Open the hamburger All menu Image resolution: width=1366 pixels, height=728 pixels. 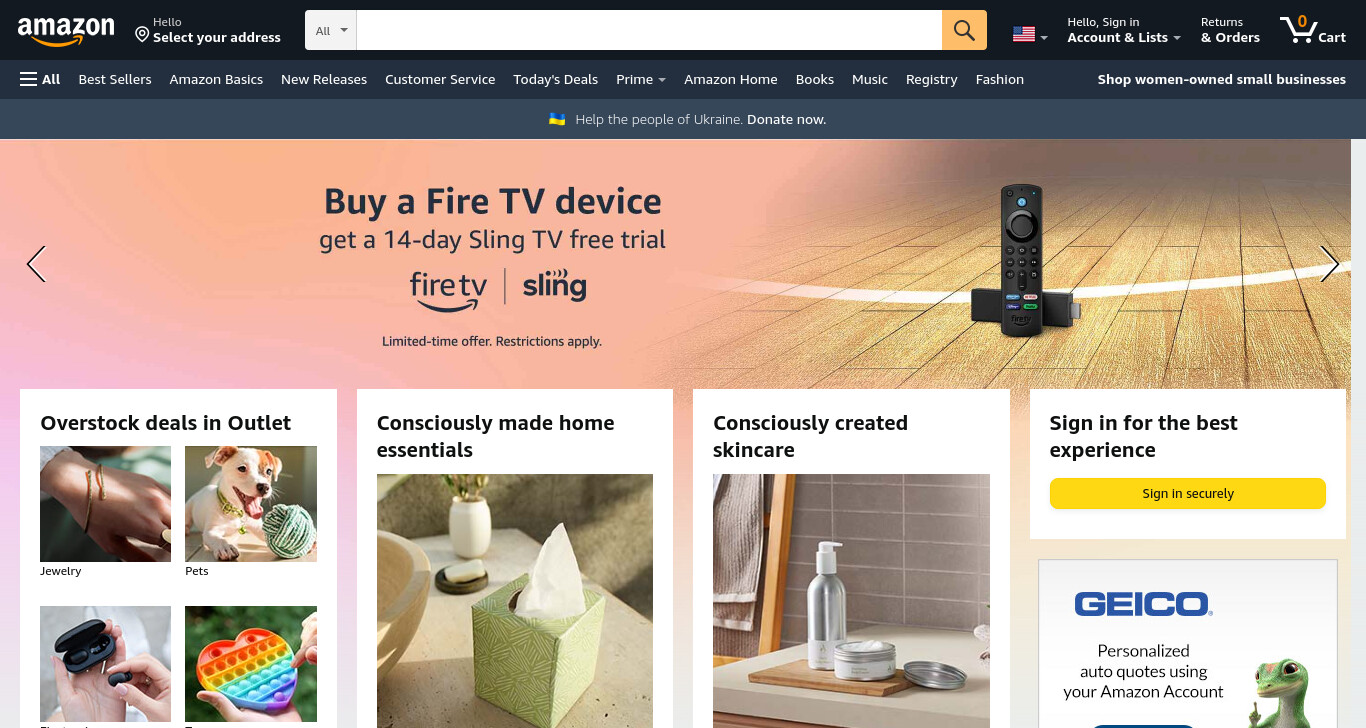point(40,79)
